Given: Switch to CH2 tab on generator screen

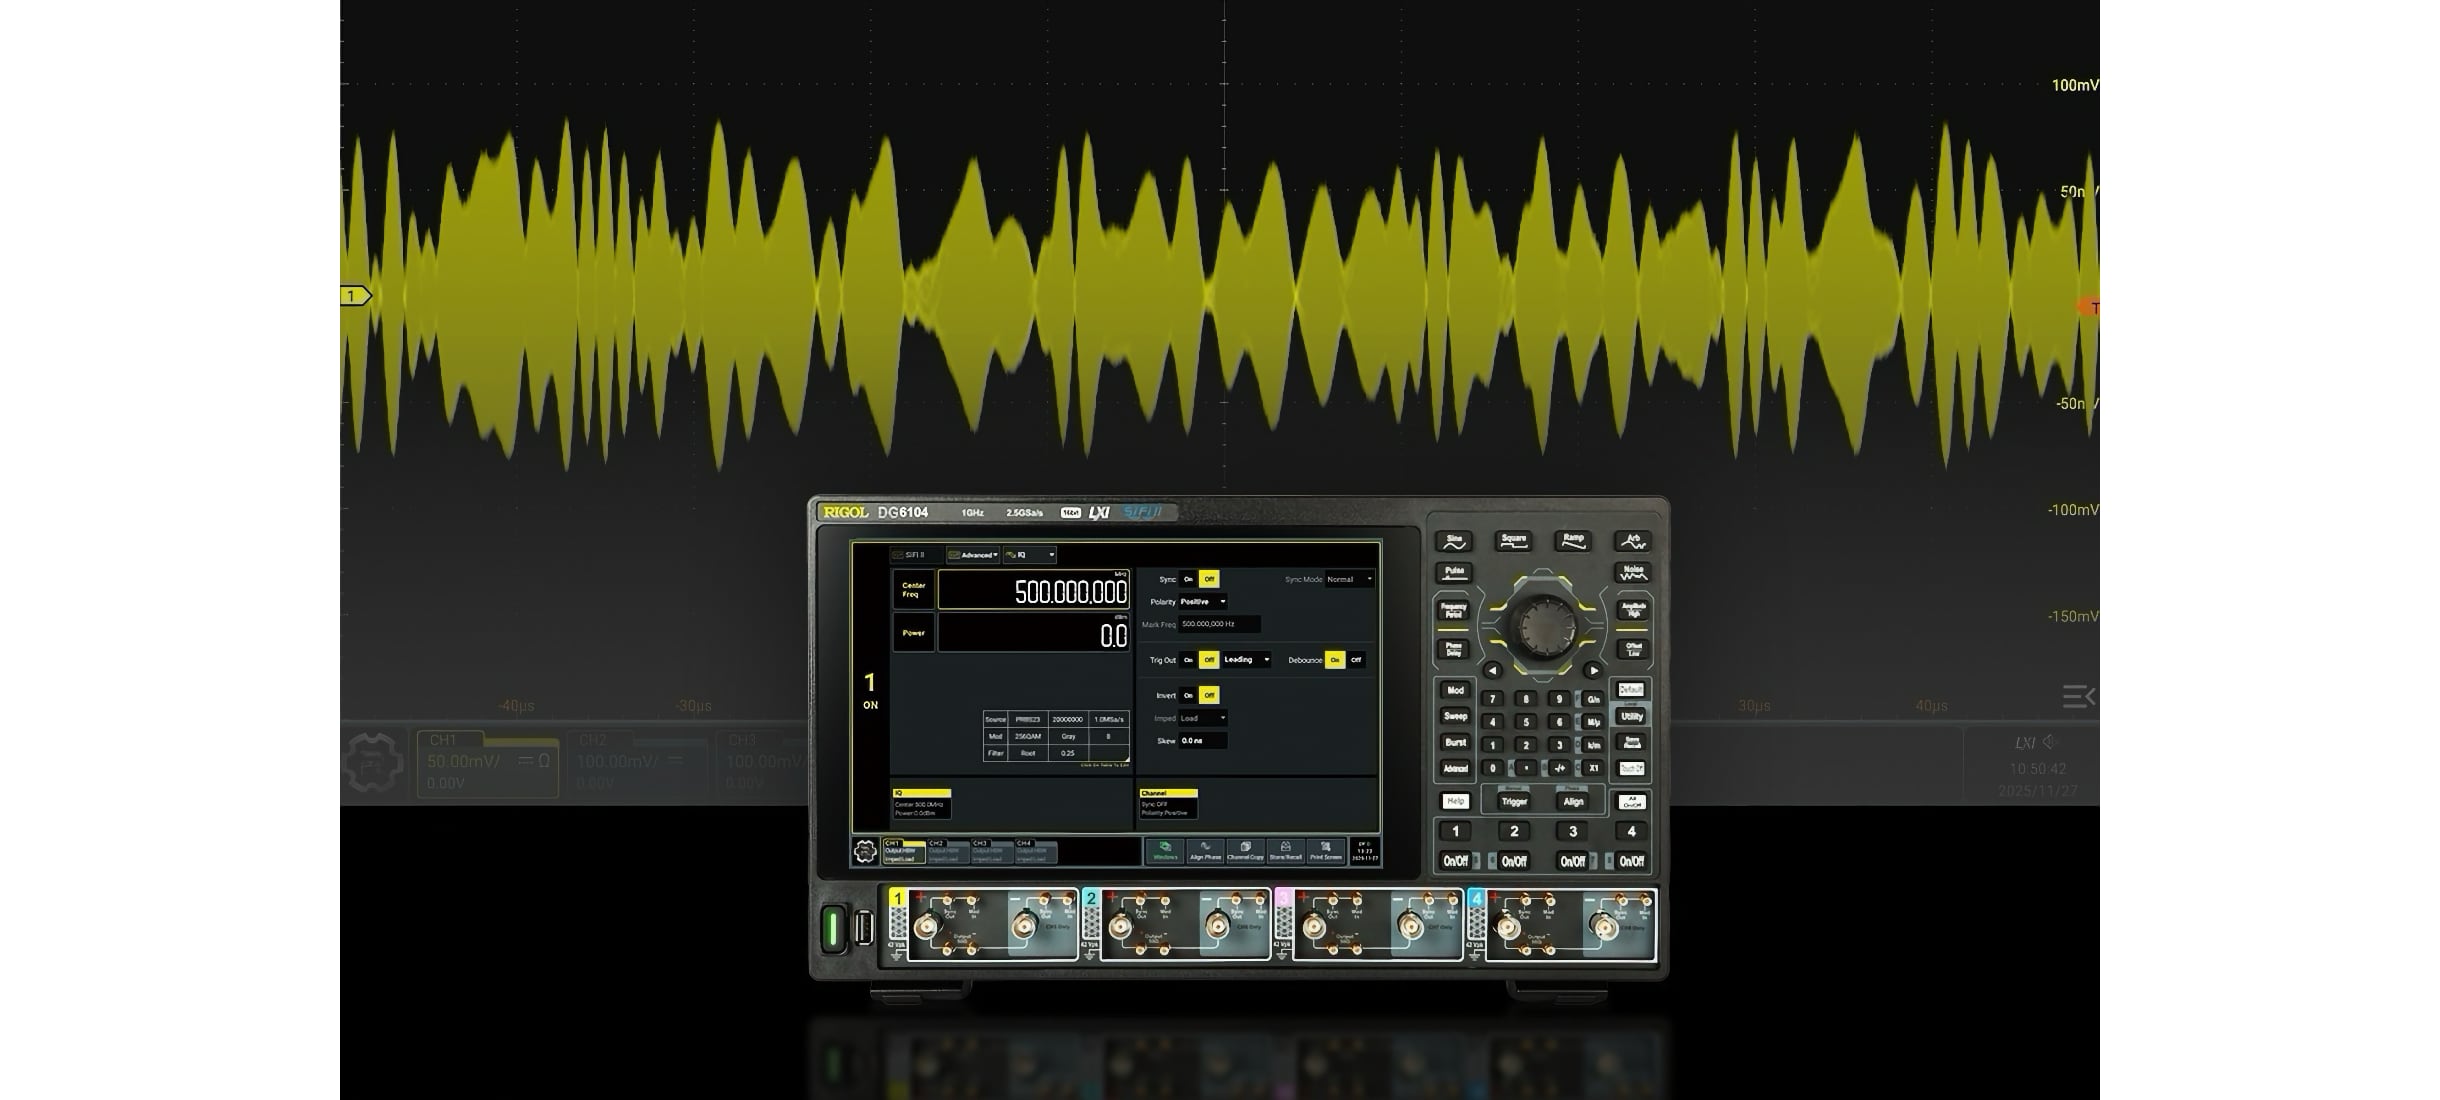Looking at the screenshot, I should click(x=948, y=851).
